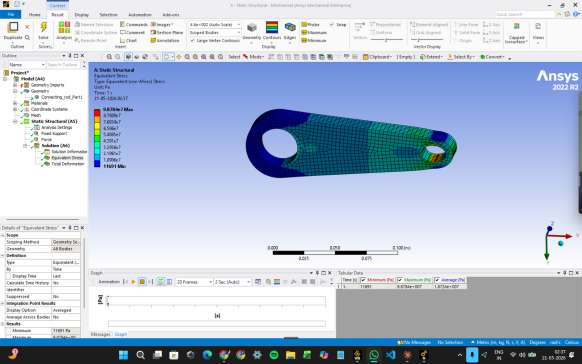Viewport: 582px width, 364px height.
Task: Insert an Annotation
Action: [165, 40]
